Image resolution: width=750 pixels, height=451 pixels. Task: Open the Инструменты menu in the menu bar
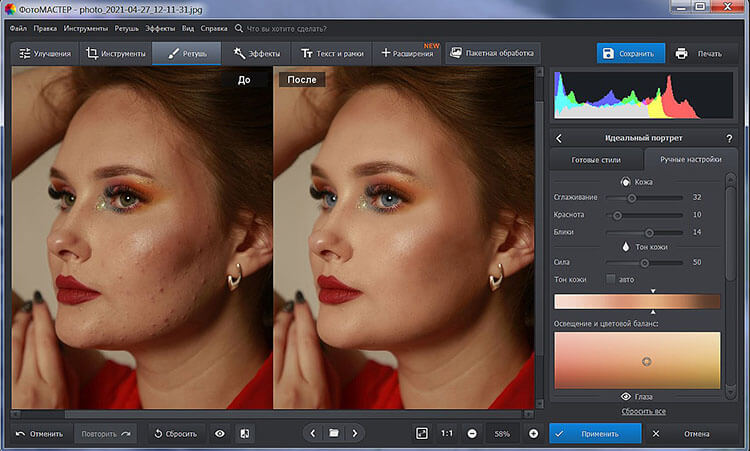(x=86, y=28)
